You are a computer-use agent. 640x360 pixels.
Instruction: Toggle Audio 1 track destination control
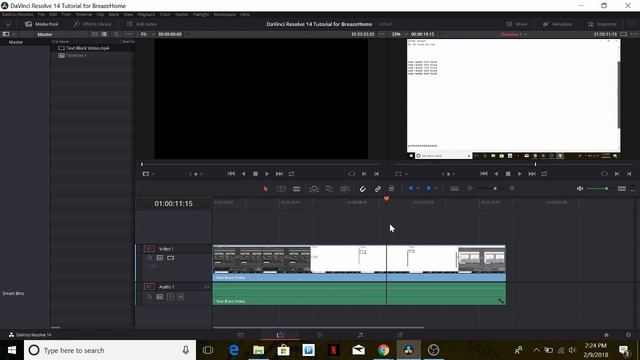[149, 287]
